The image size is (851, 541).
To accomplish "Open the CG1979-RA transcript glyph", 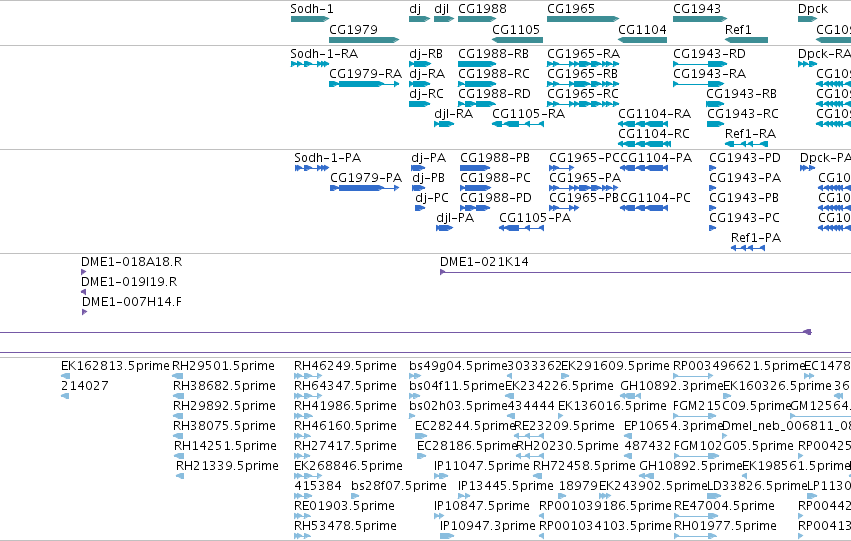I will 364,84.
